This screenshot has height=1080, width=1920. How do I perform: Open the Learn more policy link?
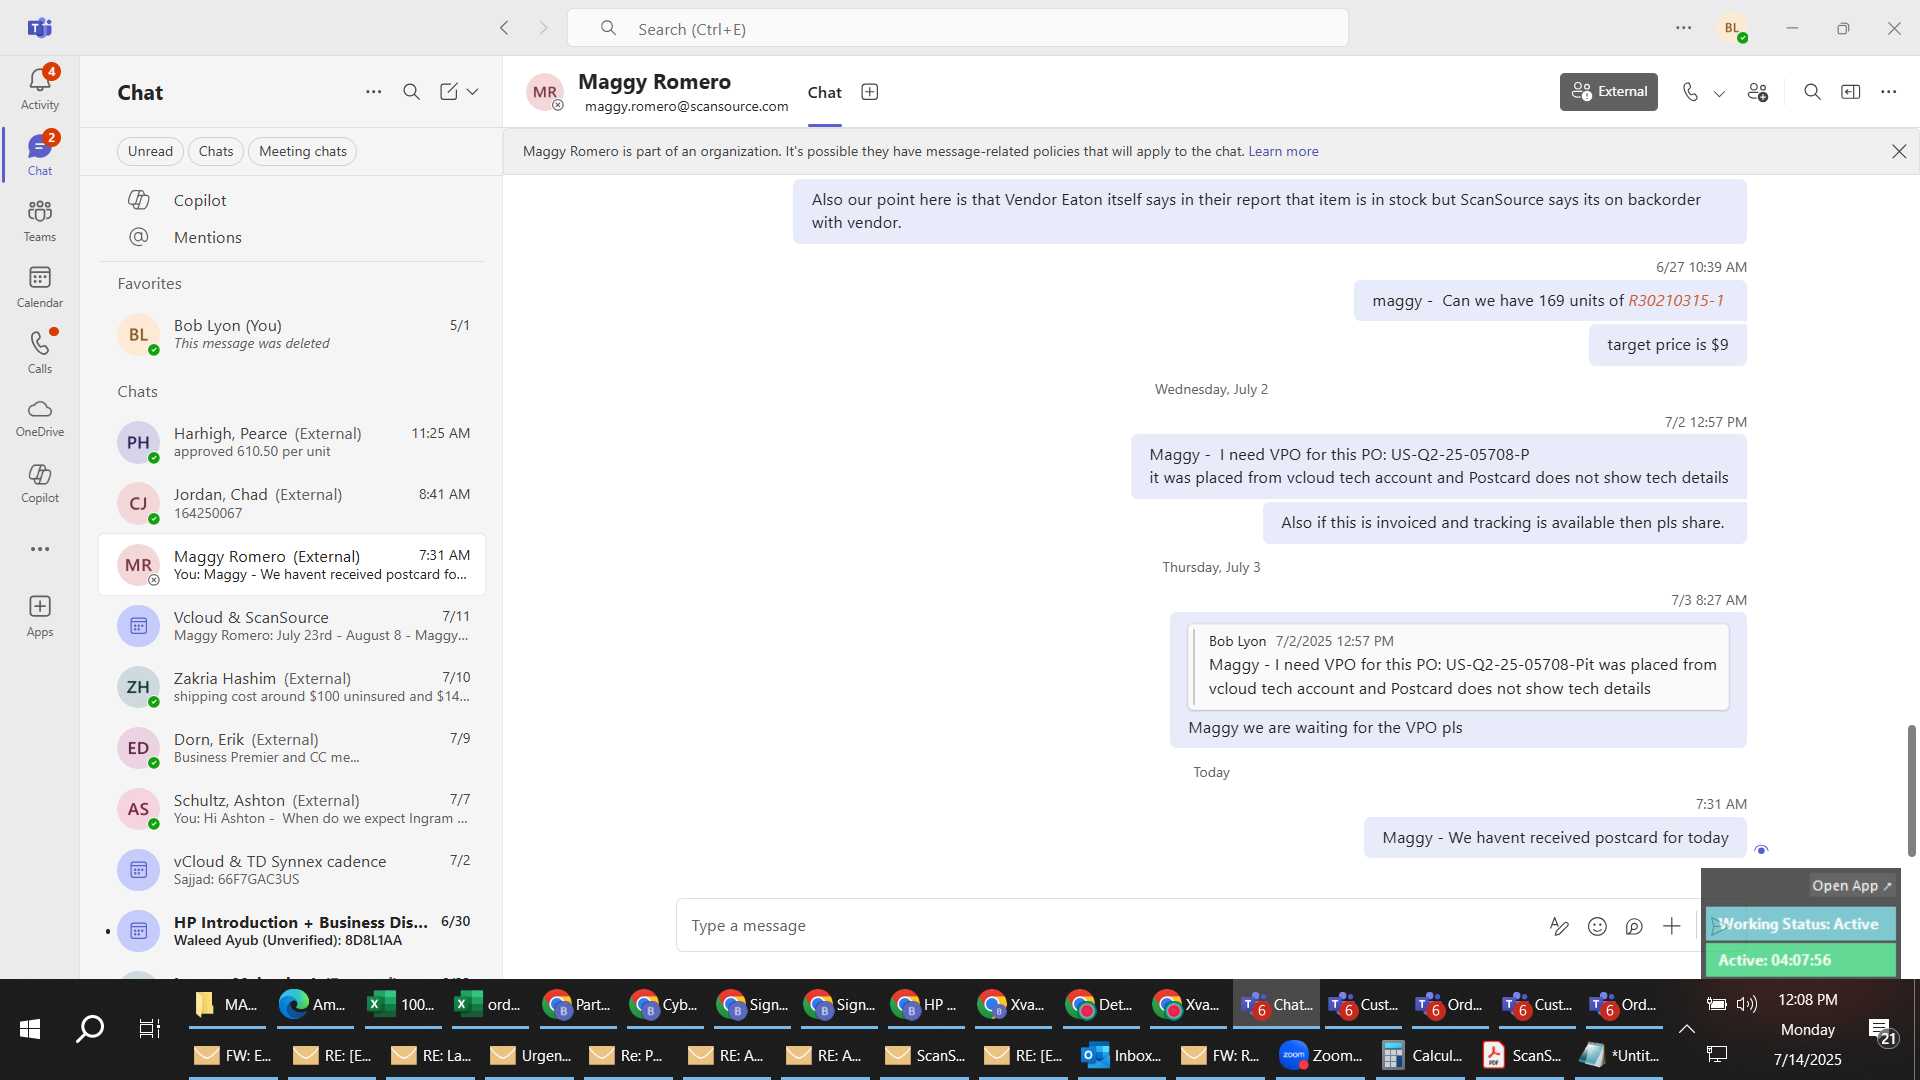pyautogui.click(x=1283, y=151)
